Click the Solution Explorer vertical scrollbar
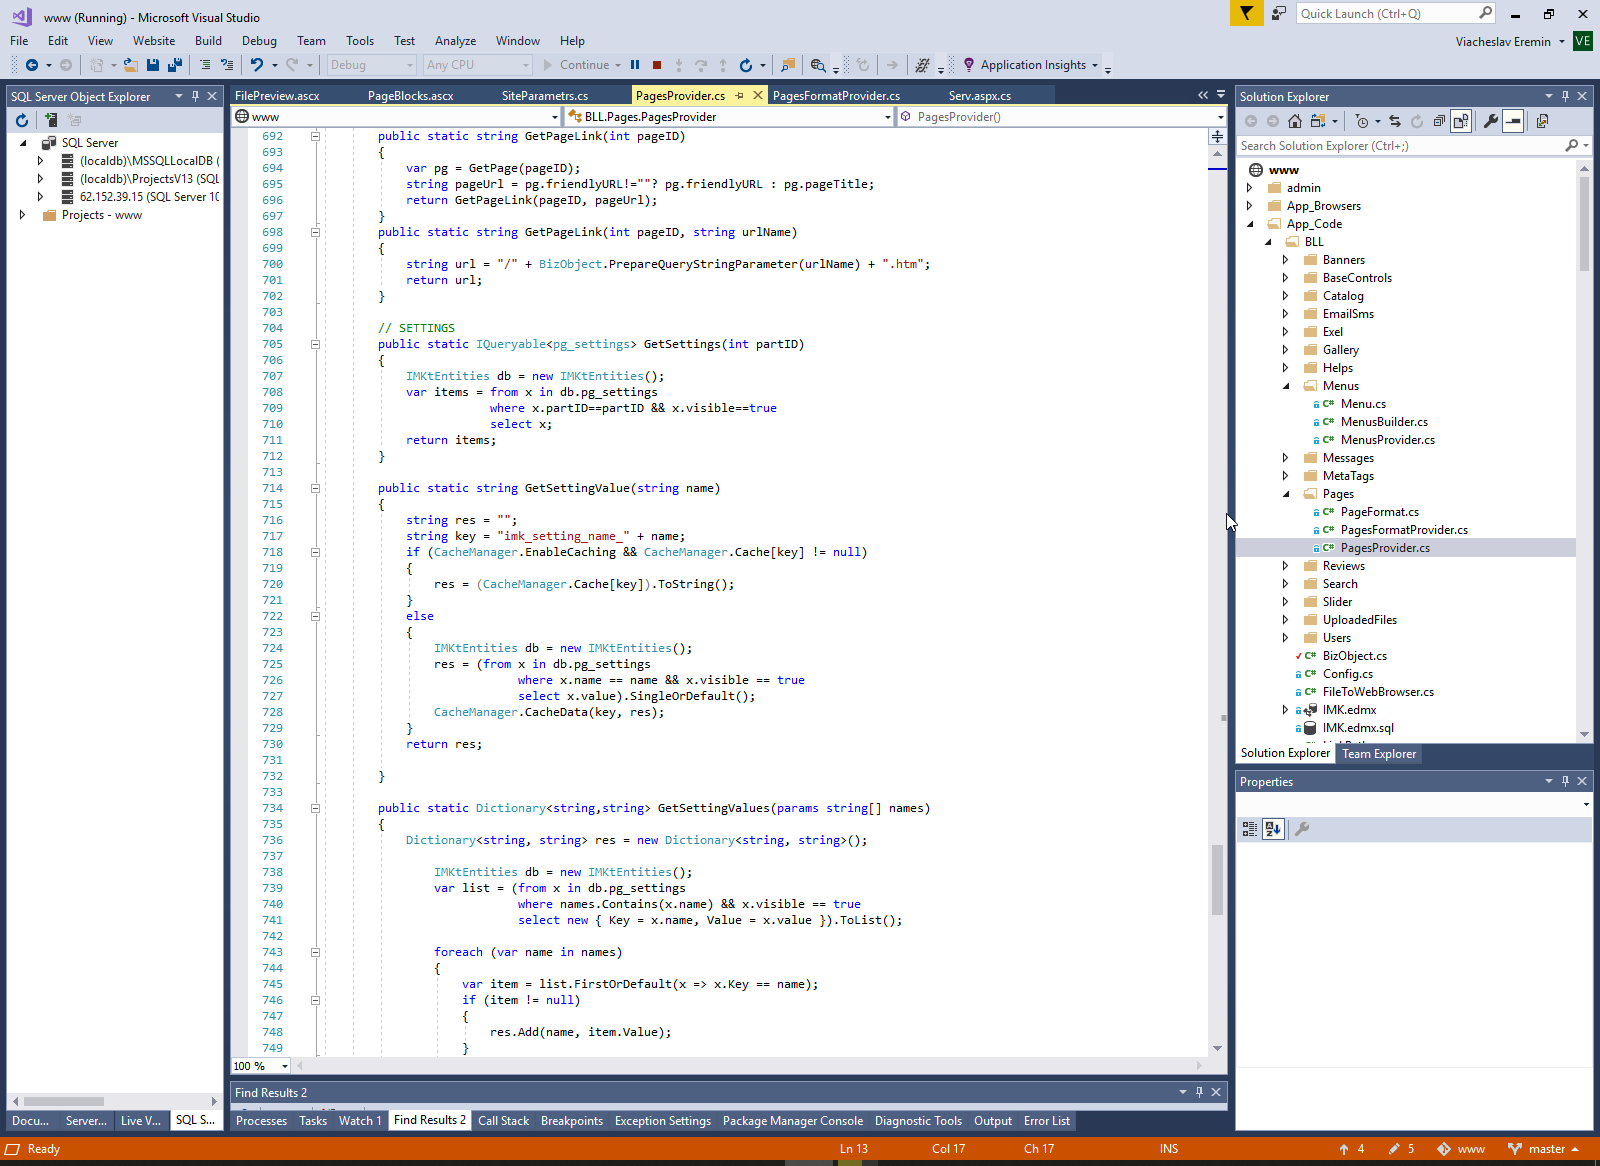 1584,222
